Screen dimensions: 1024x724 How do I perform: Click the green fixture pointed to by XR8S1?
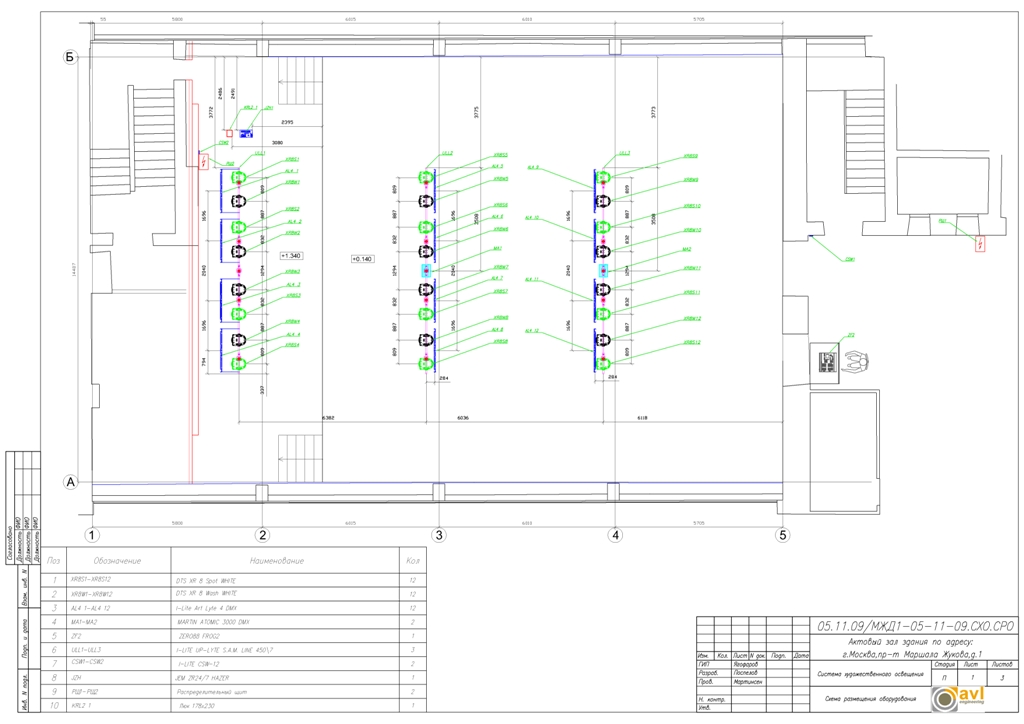(x=238, y=178)
